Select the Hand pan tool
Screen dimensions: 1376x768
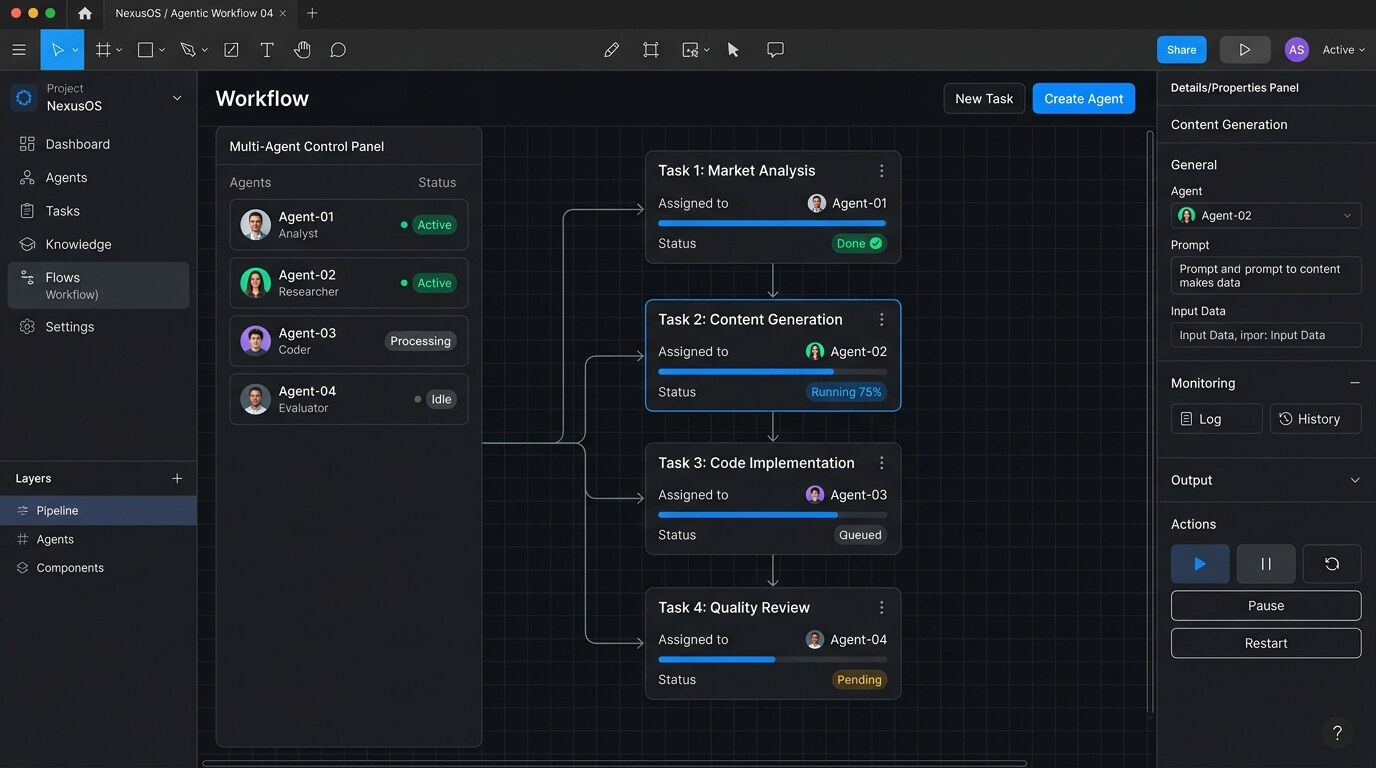(x=302, y=50)
